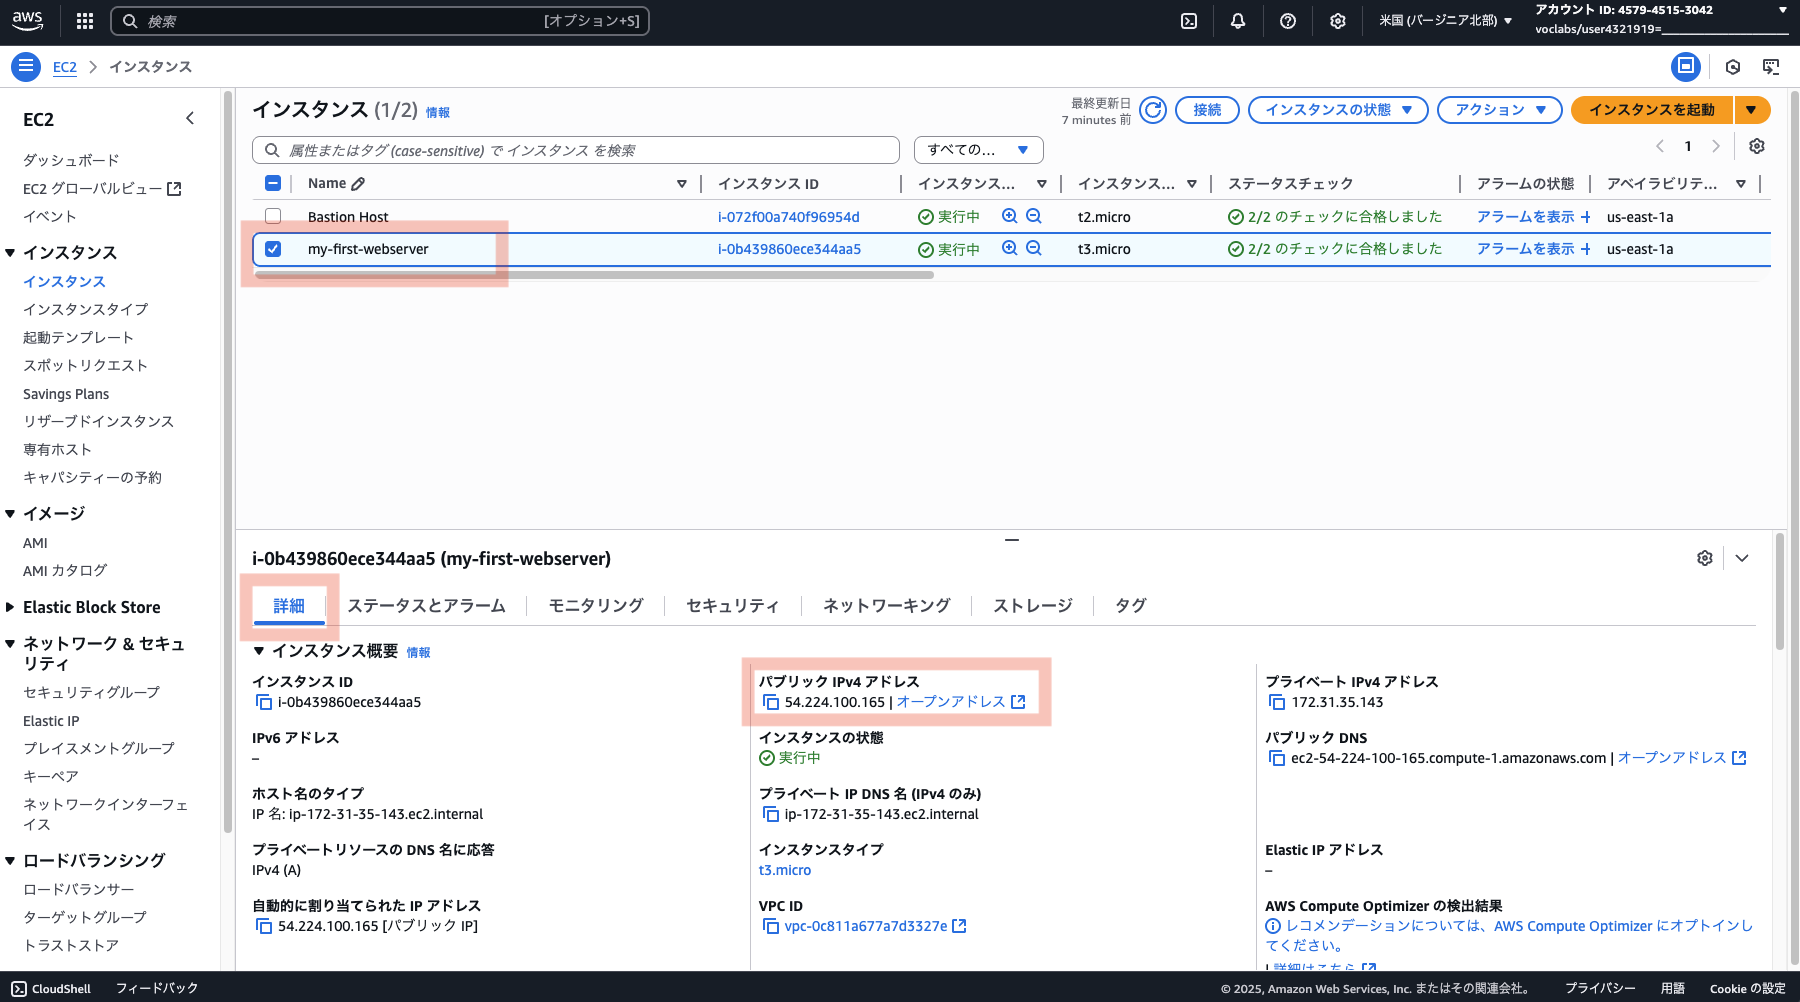Click the EC2 breadcrumb link

pos(65,67)
